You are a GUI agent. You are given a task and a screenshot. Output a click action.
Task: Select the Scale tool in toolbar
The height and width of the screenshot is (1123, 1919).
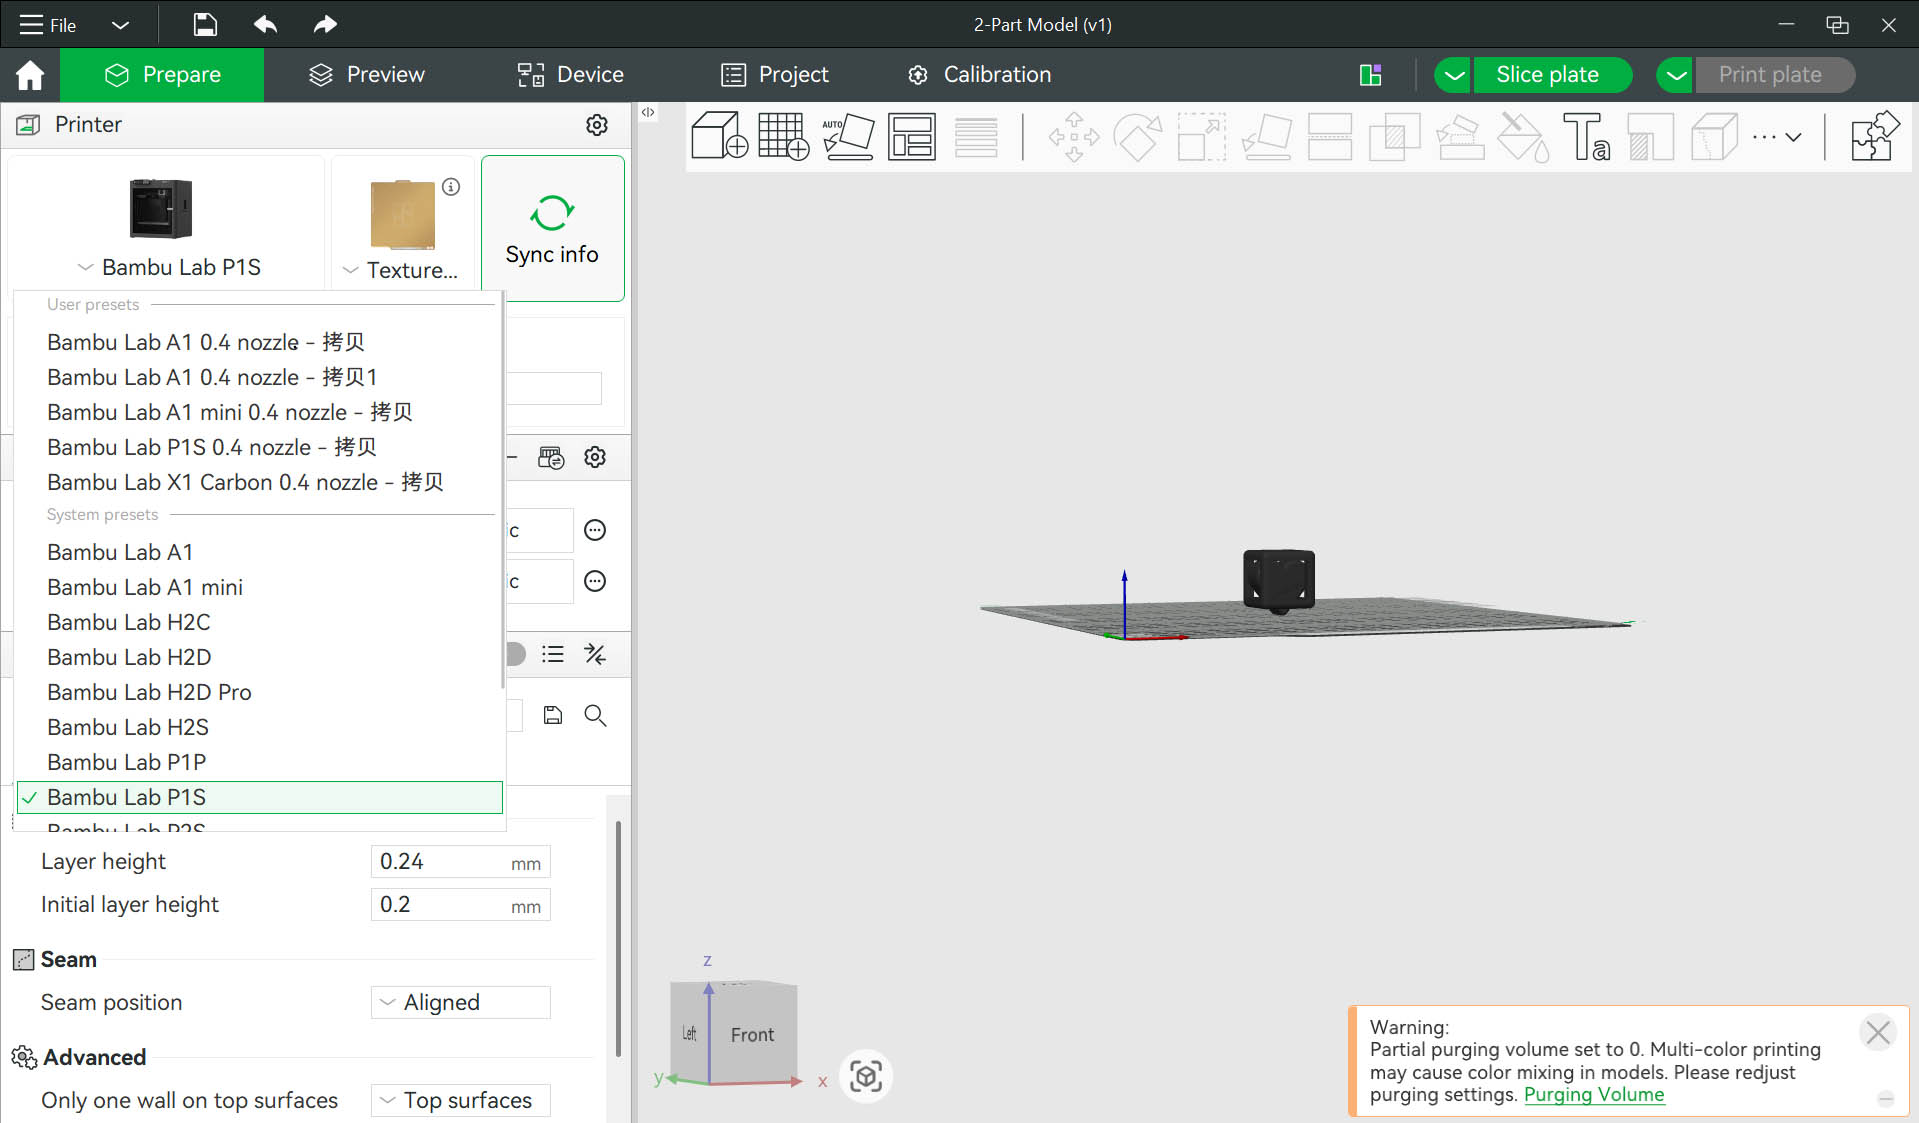pos(1201,136)
